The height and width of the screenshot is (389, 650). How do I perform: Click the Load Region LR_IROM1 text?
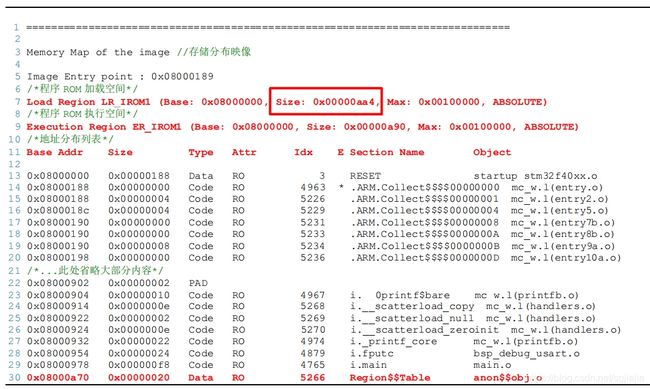[88, 102]
